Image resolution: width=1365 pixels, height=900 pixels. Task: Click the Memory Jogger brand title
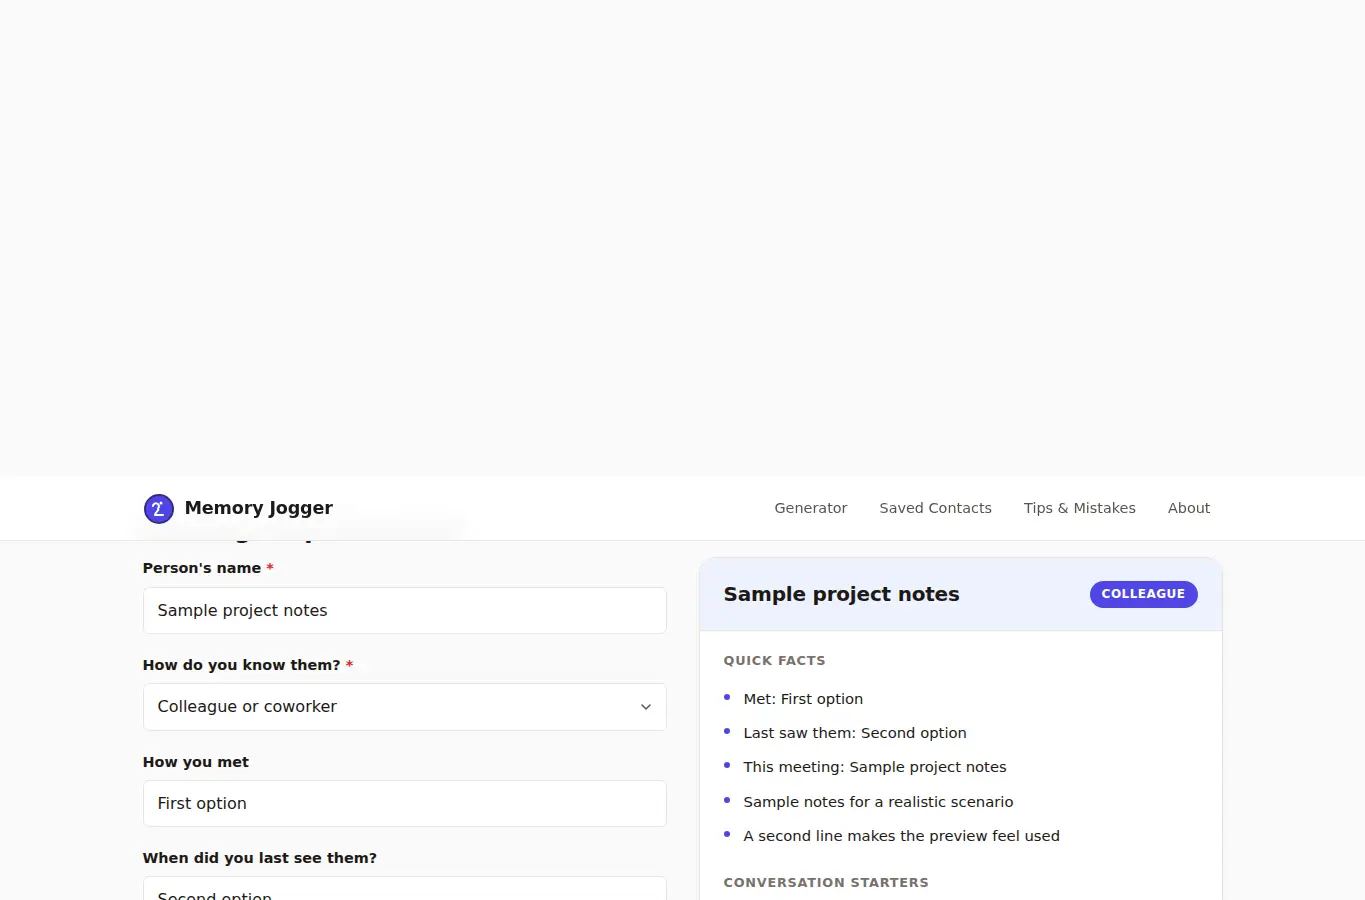click(258, 508)
